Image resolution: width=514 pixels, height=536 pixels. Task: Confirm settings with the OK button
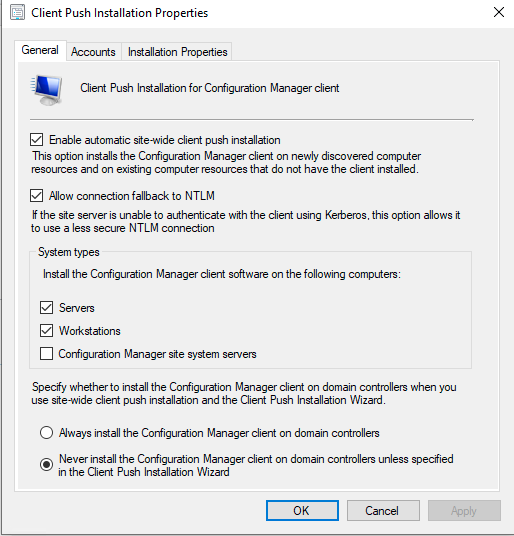(x=302, y=511)
